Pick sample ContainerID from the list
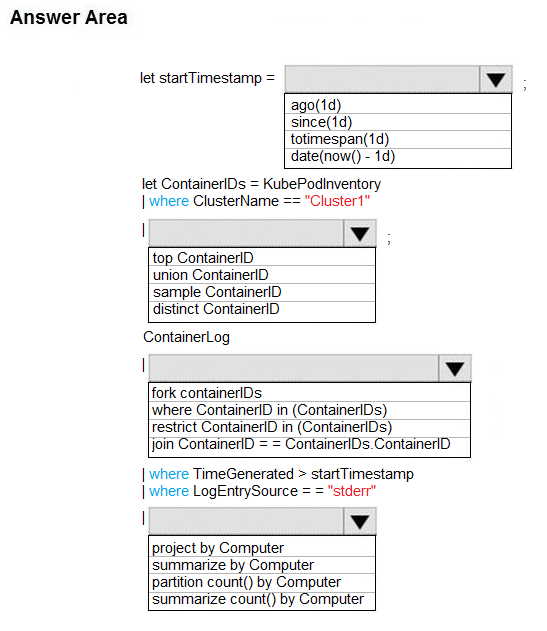The image size is (547, 631). point(262,292)
